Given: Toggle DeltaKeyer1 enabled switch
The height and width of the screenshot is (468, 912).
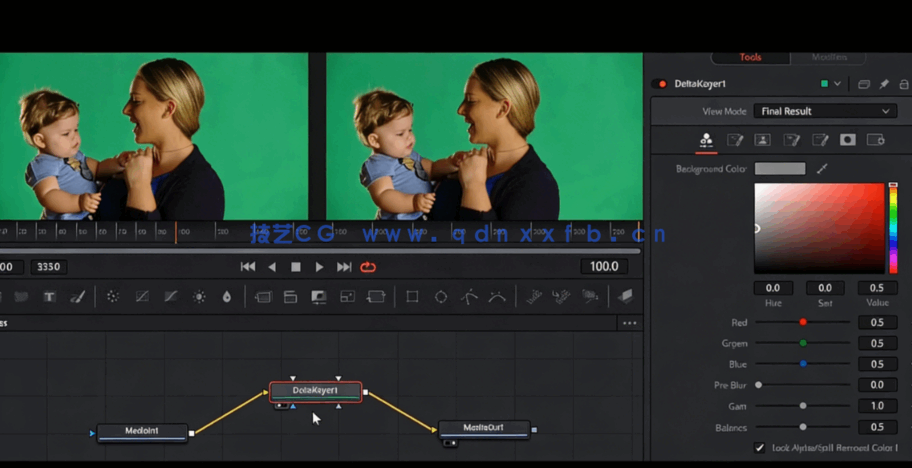Looking at the screenshot, I should (x=660, y=84).
